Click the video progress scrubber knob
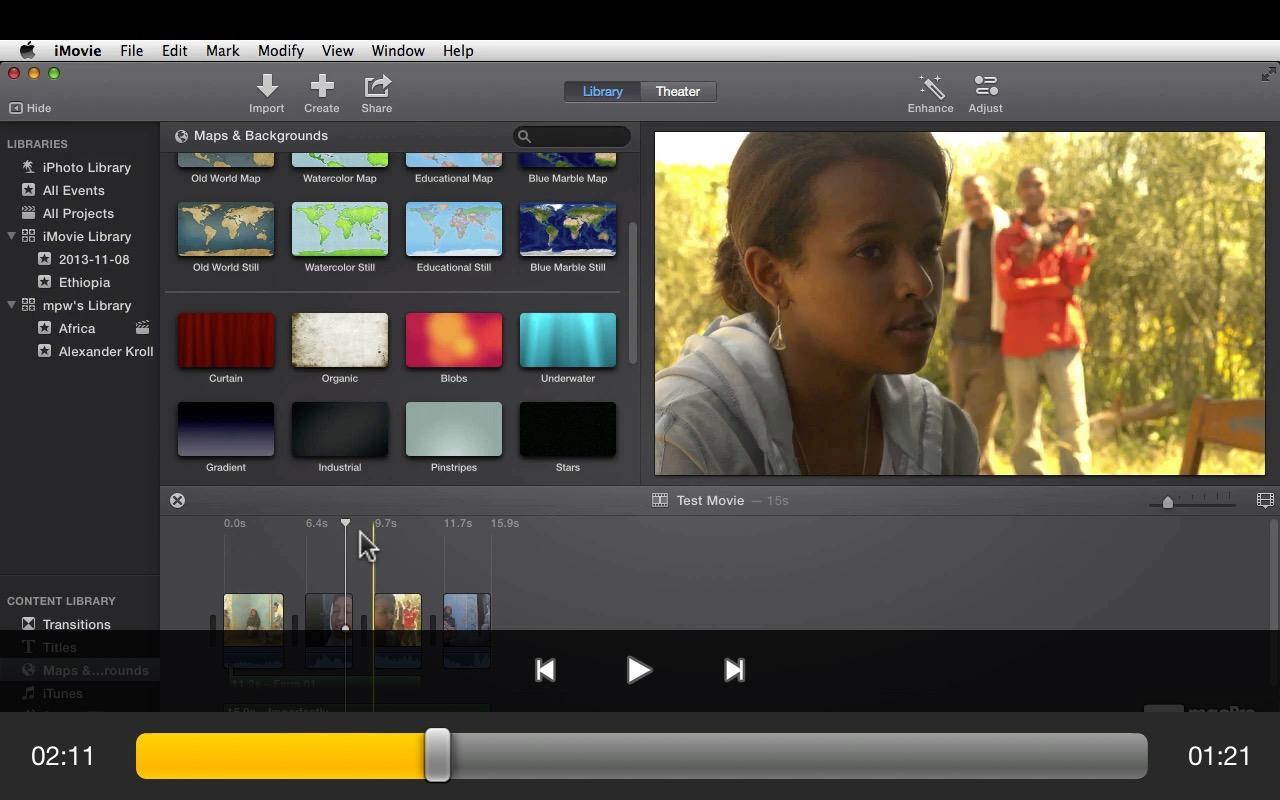The width and height of the screenshot is (1280, 800). 437,755
